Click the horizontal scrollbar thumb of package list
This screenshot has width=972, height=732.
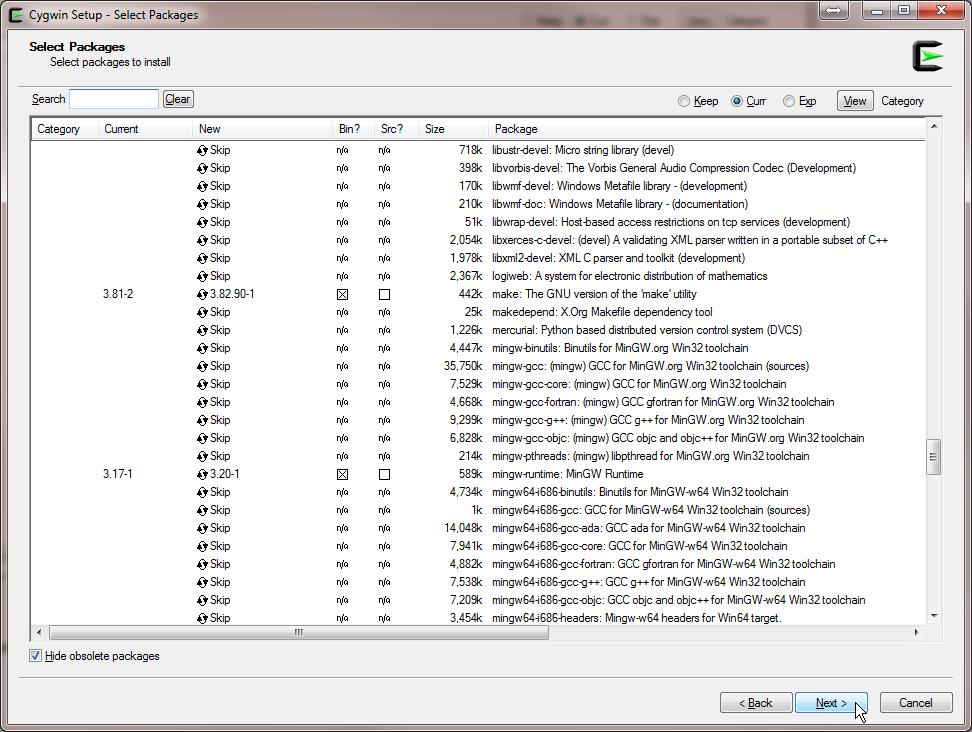pyautogui.click(x=299, y=632)
